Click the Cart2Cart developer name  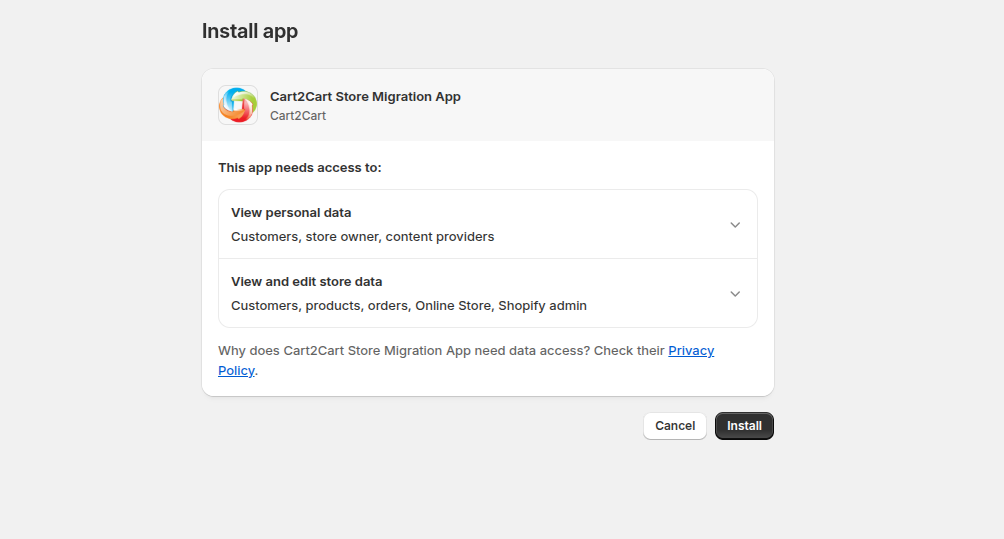point(298,116)
